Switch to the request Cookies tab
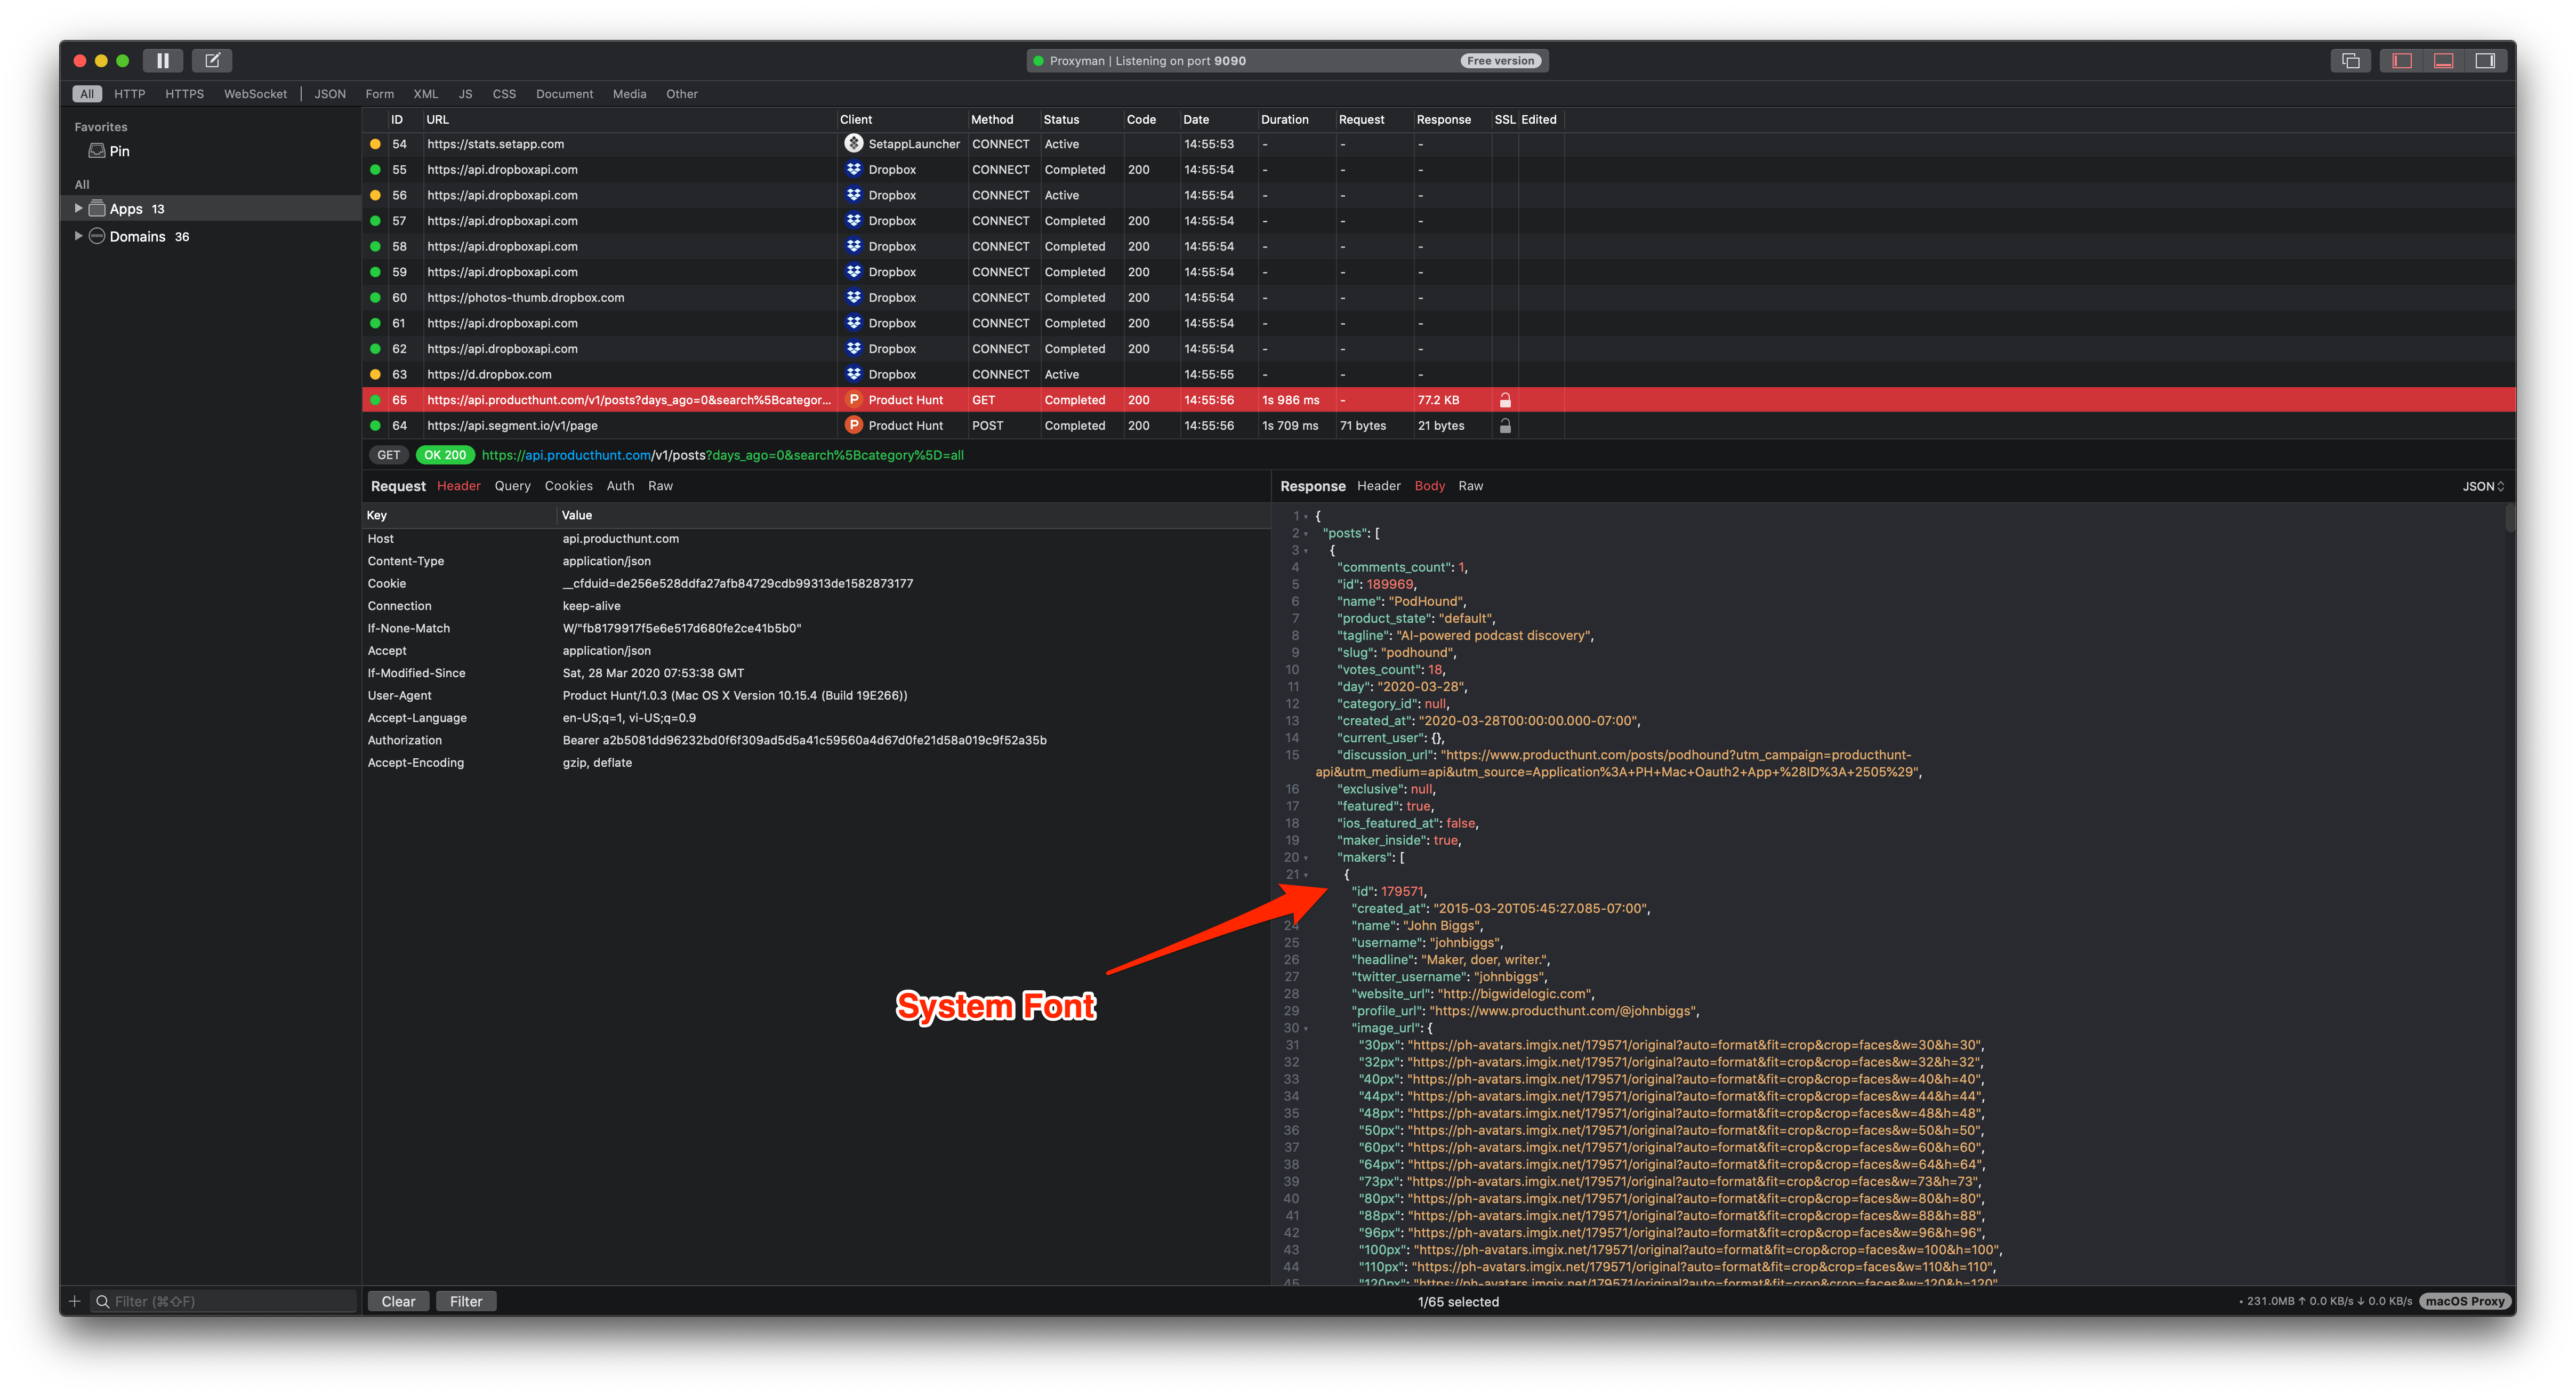 click(568, 486)
